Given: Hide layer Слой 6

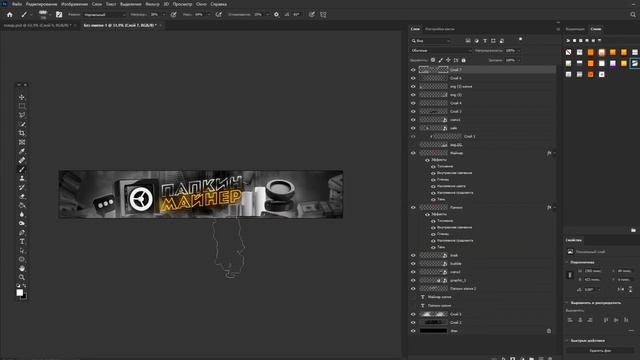Looking at the screenshot, I should click(413, 78).
